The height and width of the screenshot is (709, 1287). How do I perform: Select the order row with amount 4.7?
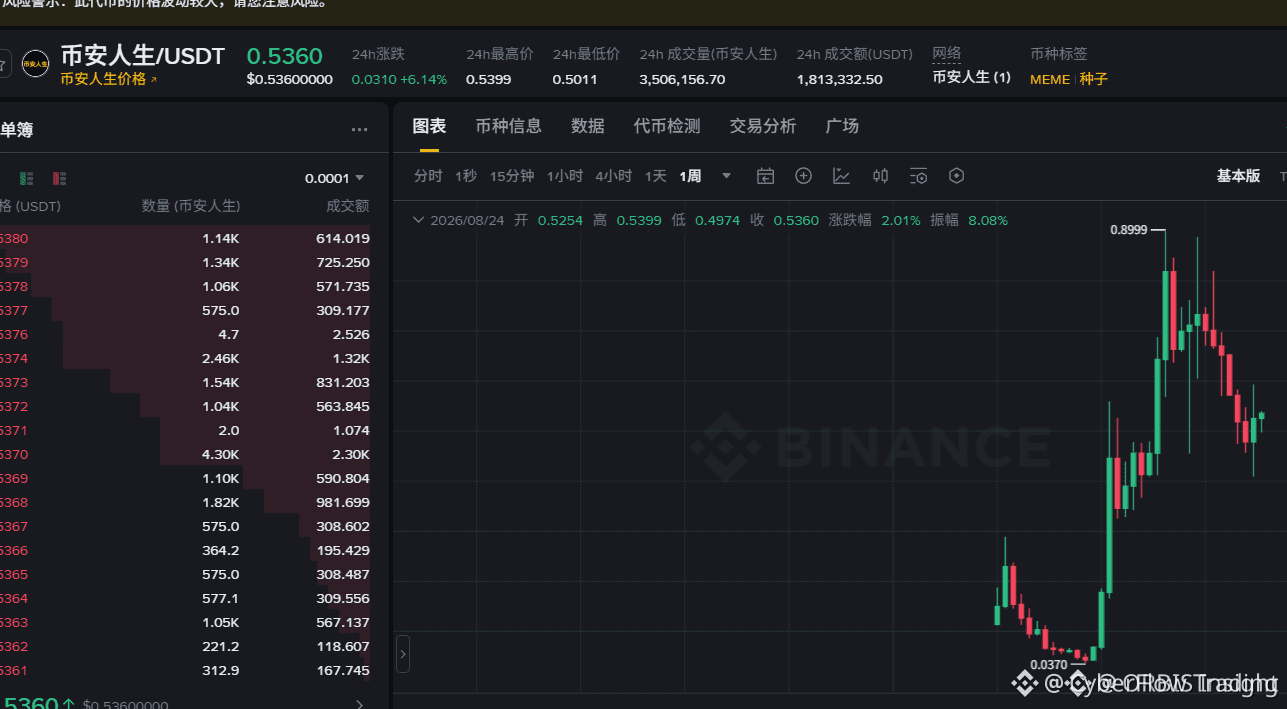click(x=185, y=334)
